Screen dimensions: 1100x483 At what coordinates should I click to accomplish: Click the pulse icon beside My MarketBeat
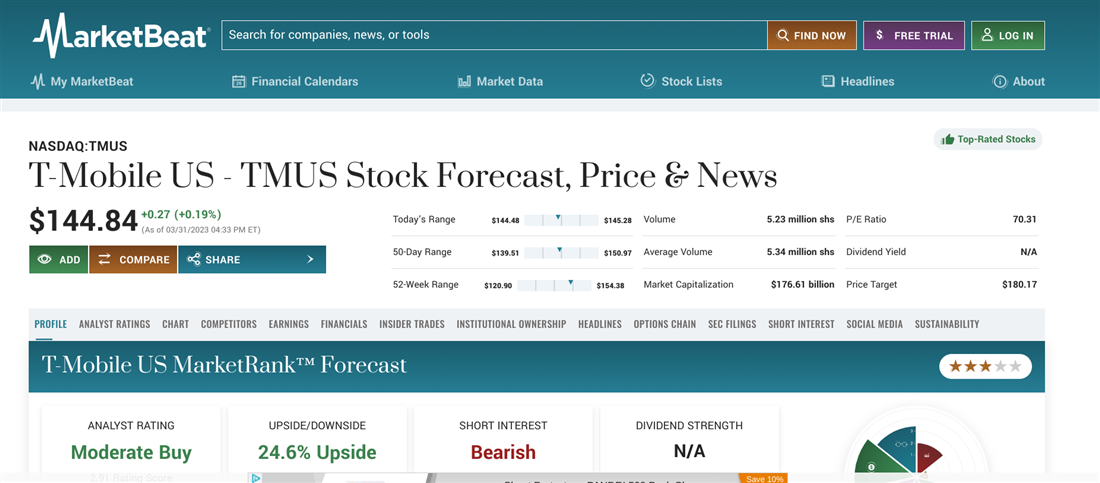(x=38, y=81)
